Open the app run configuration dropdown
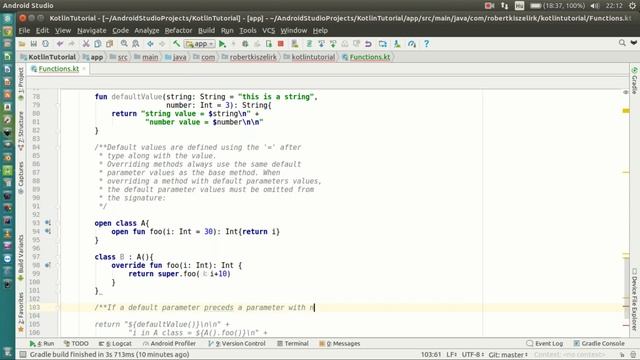Viewport: 640px width, 360px height. point(200,44)
